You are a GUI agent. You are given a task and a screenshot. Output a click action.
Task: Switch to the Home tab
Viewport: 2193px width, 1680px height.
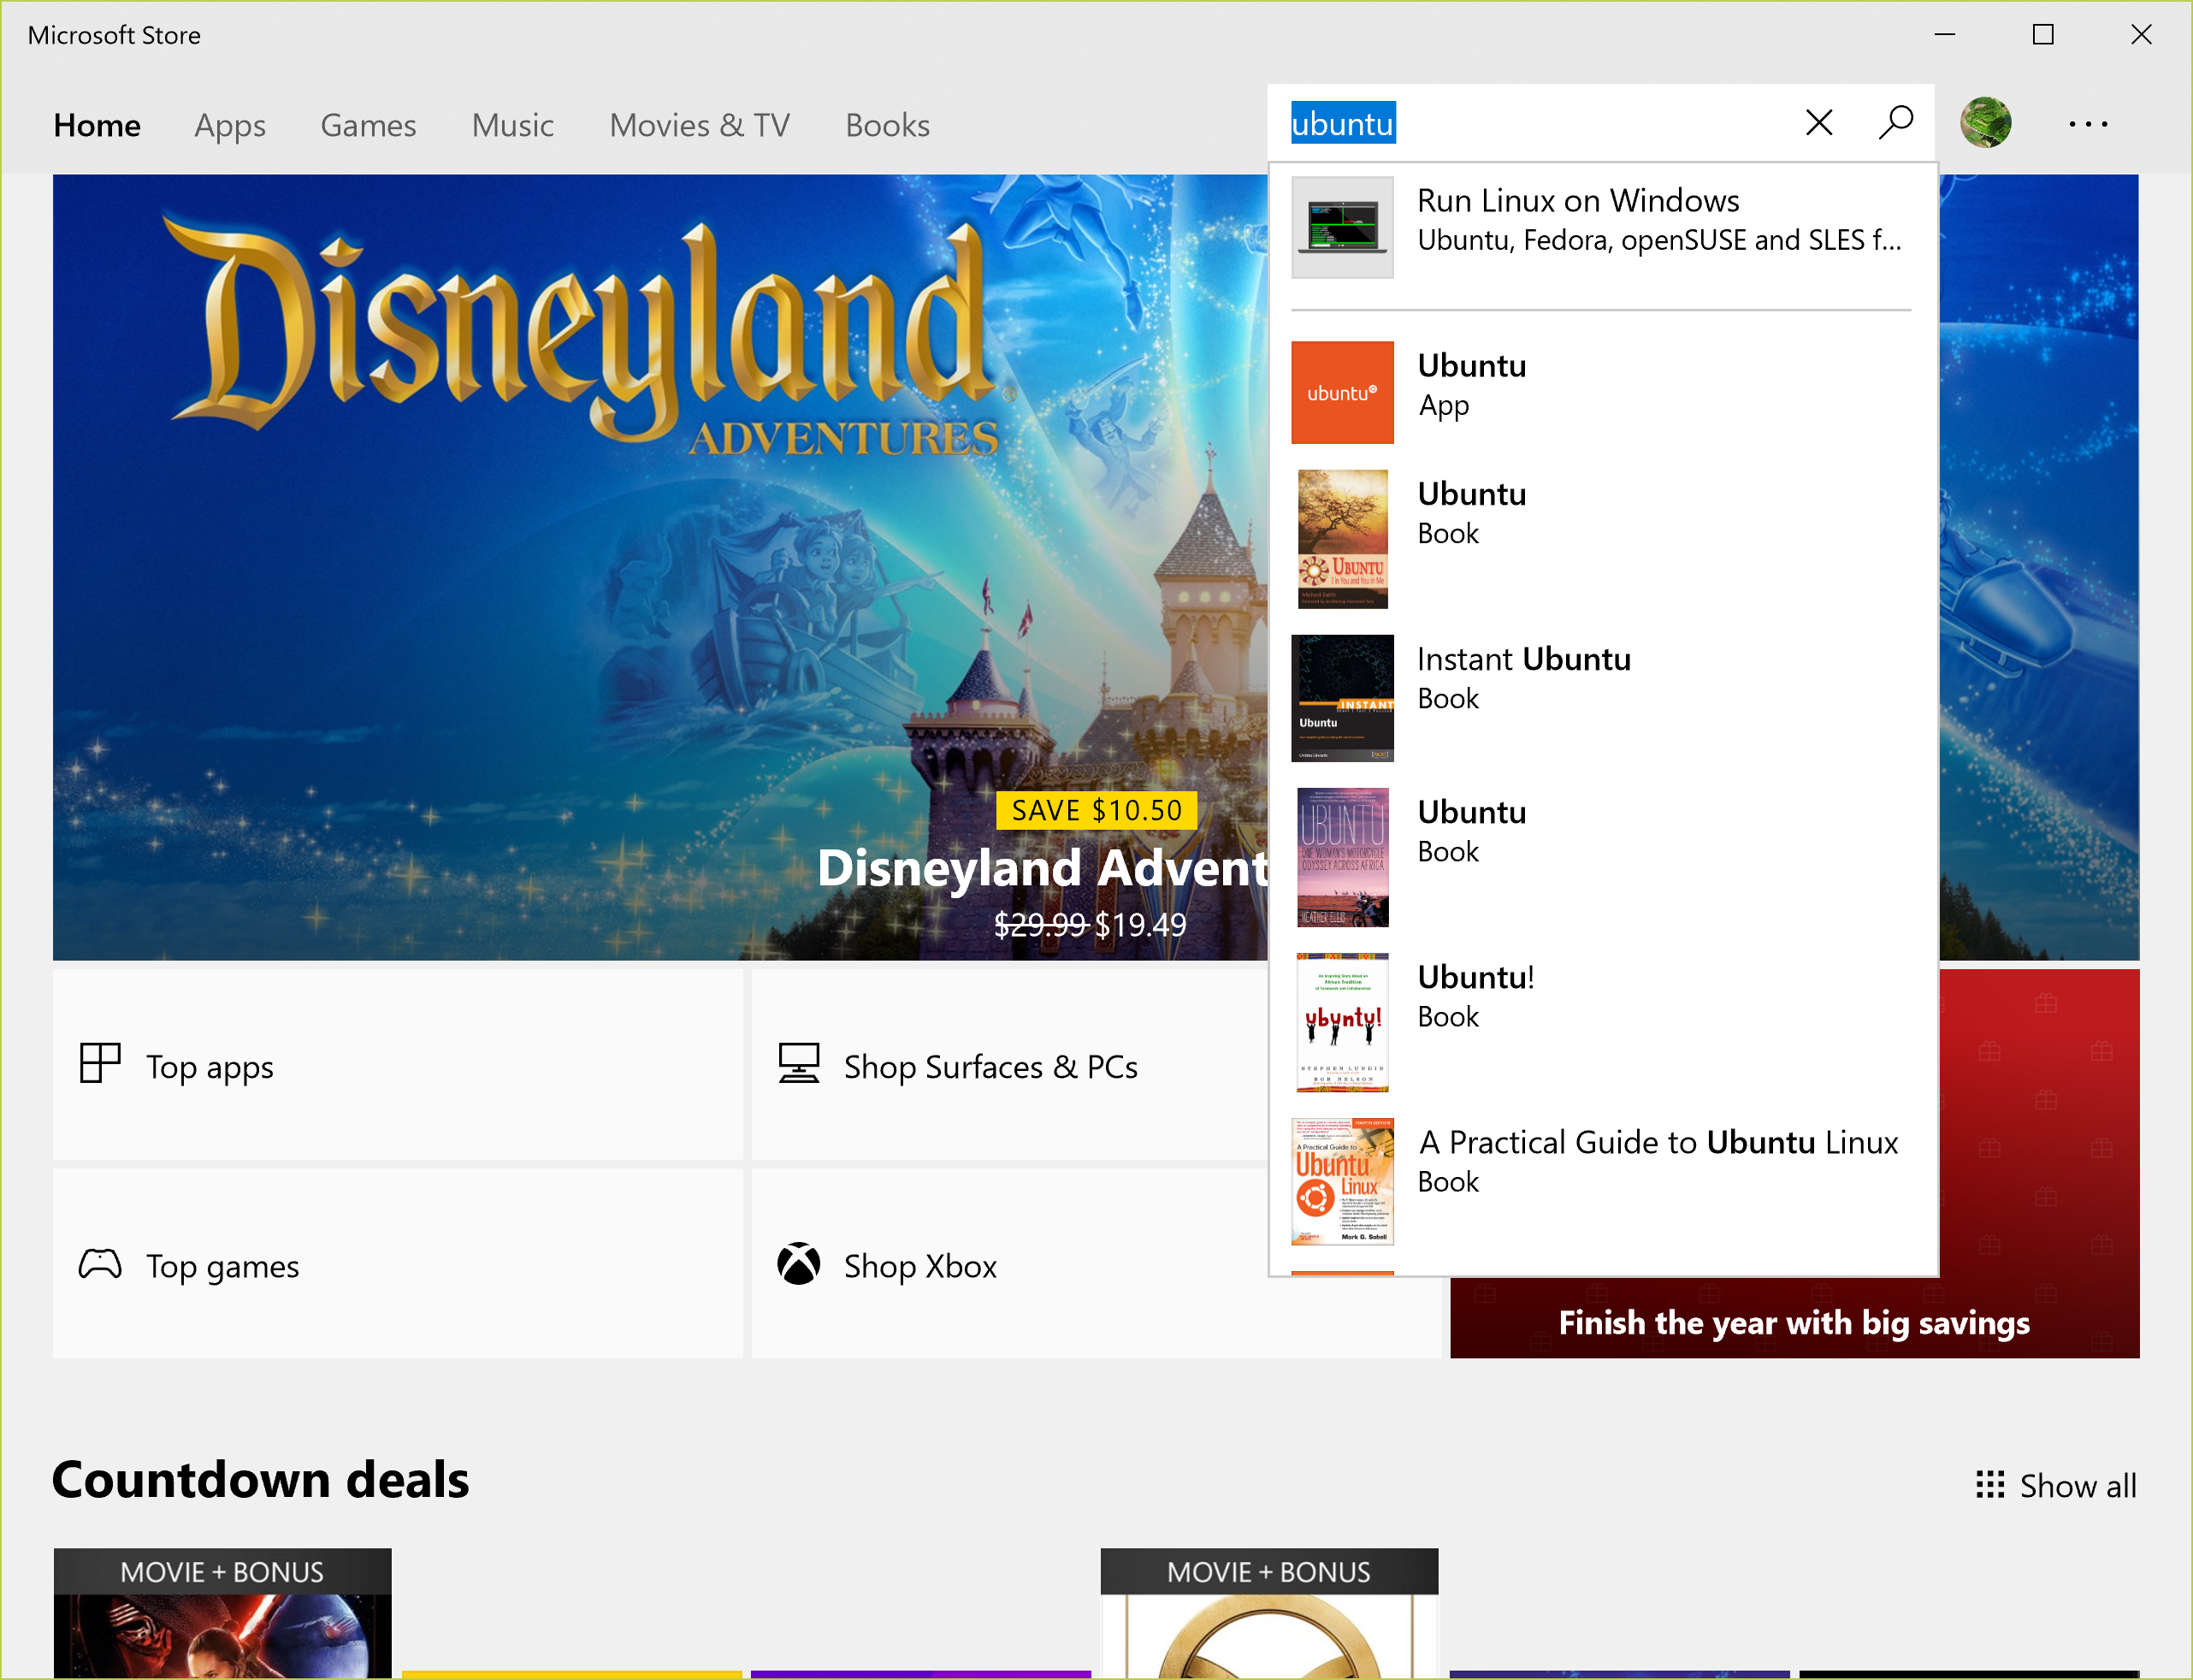click(x=97, y=125)
